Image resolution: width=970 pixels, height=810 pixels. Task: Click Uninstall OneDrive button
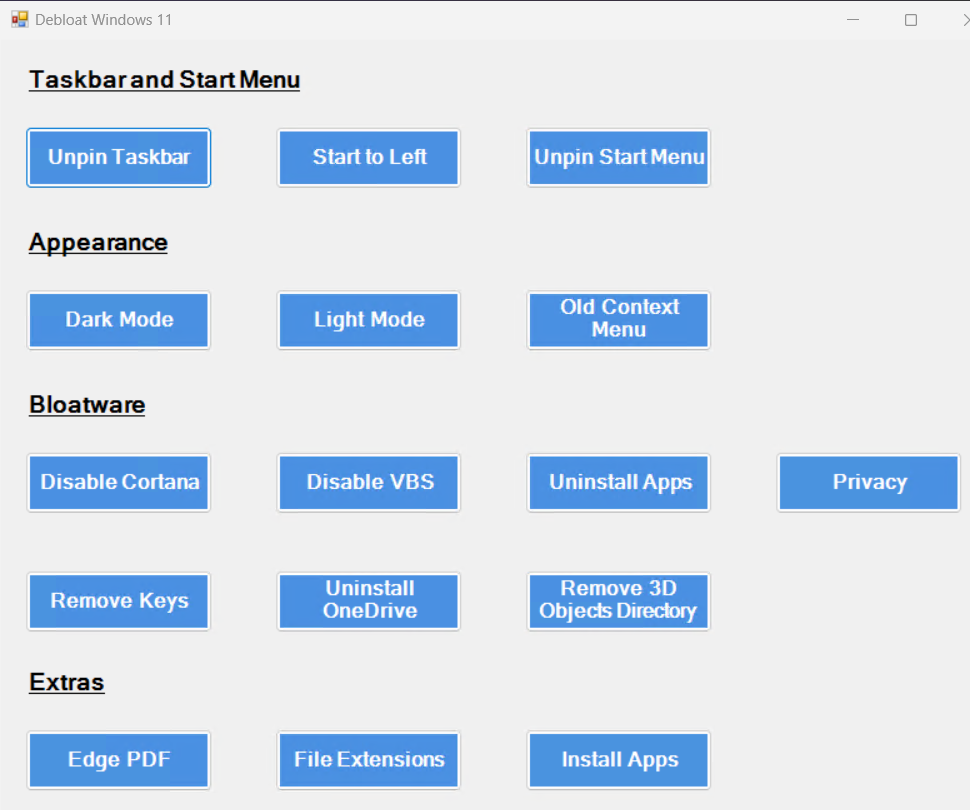coord(369,601)
